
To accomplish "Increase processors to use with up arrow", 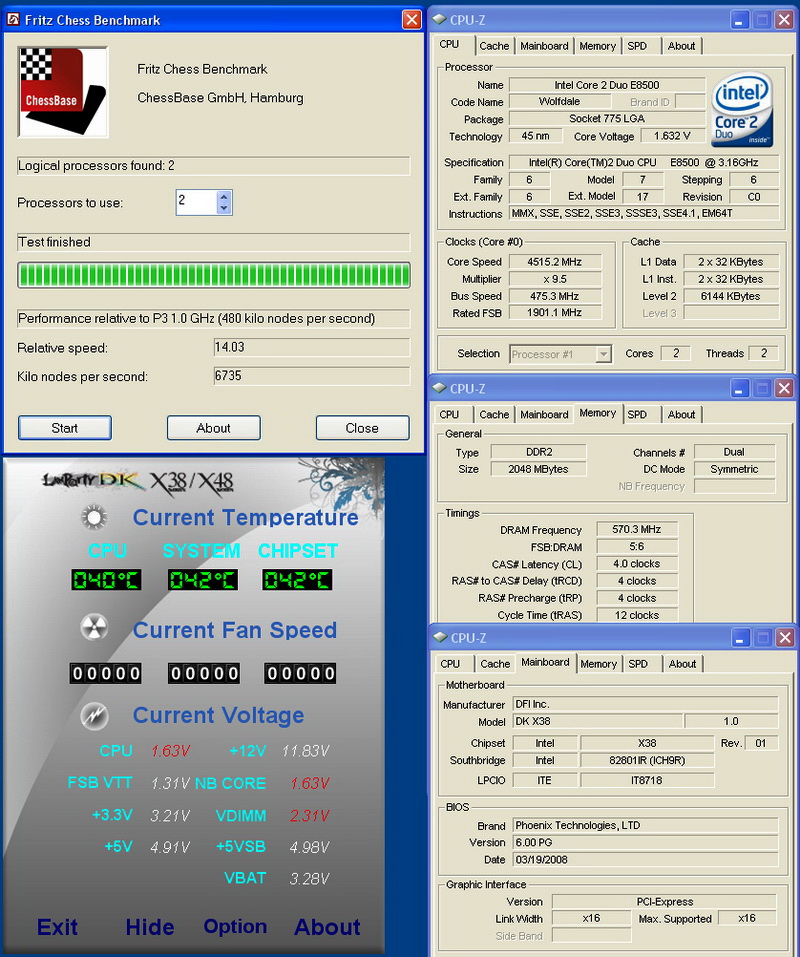I will tap(224, 197).
